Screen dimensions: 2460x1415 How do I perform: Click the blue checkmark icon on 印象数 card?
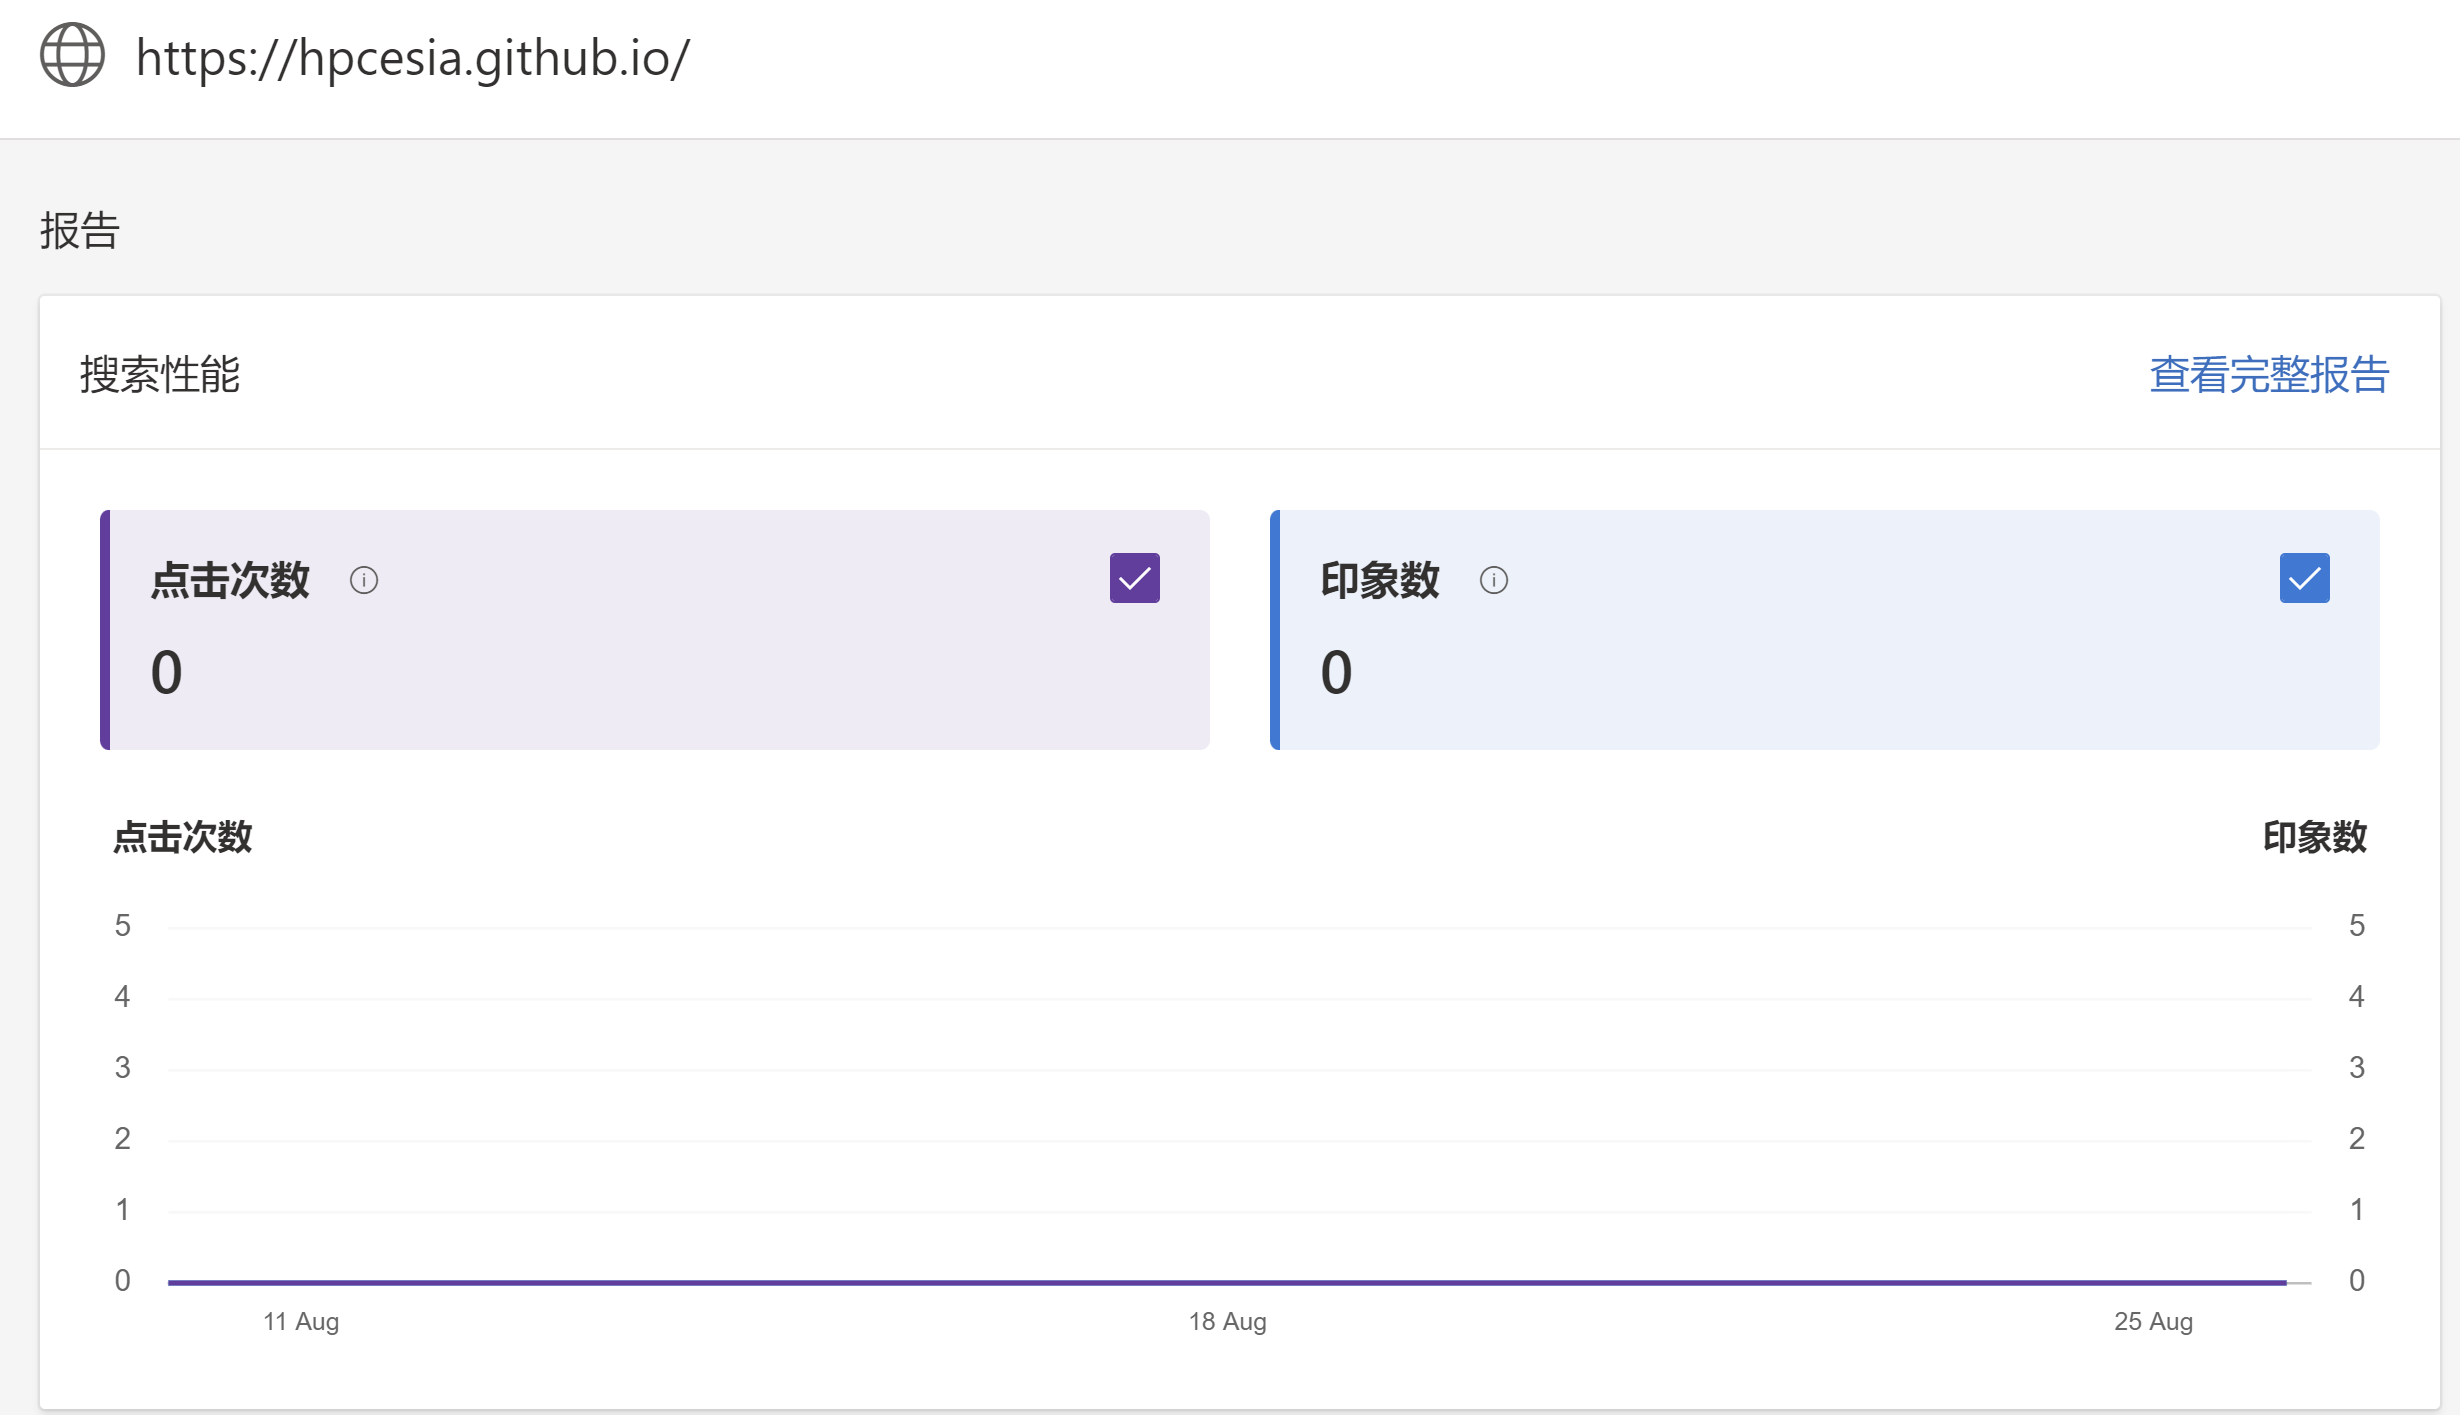(2304, 577)
